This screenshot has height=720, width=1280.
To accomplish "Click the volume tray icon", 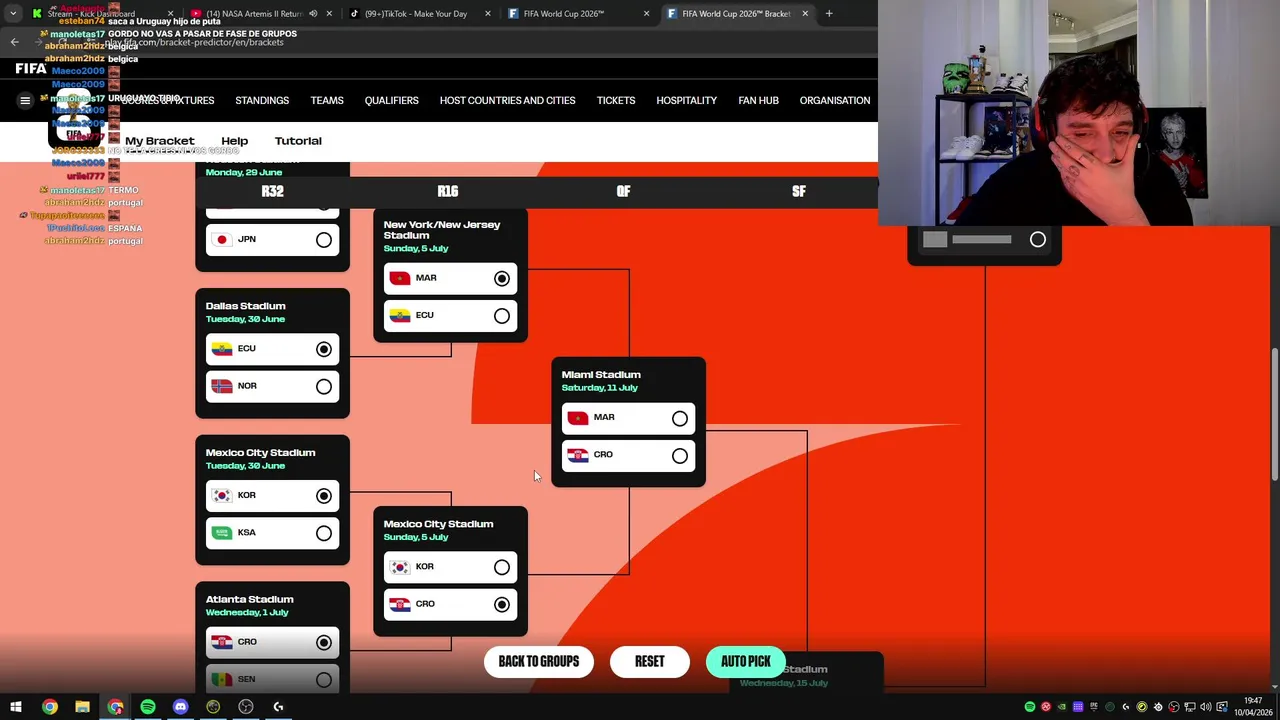I will (1205, 707).
